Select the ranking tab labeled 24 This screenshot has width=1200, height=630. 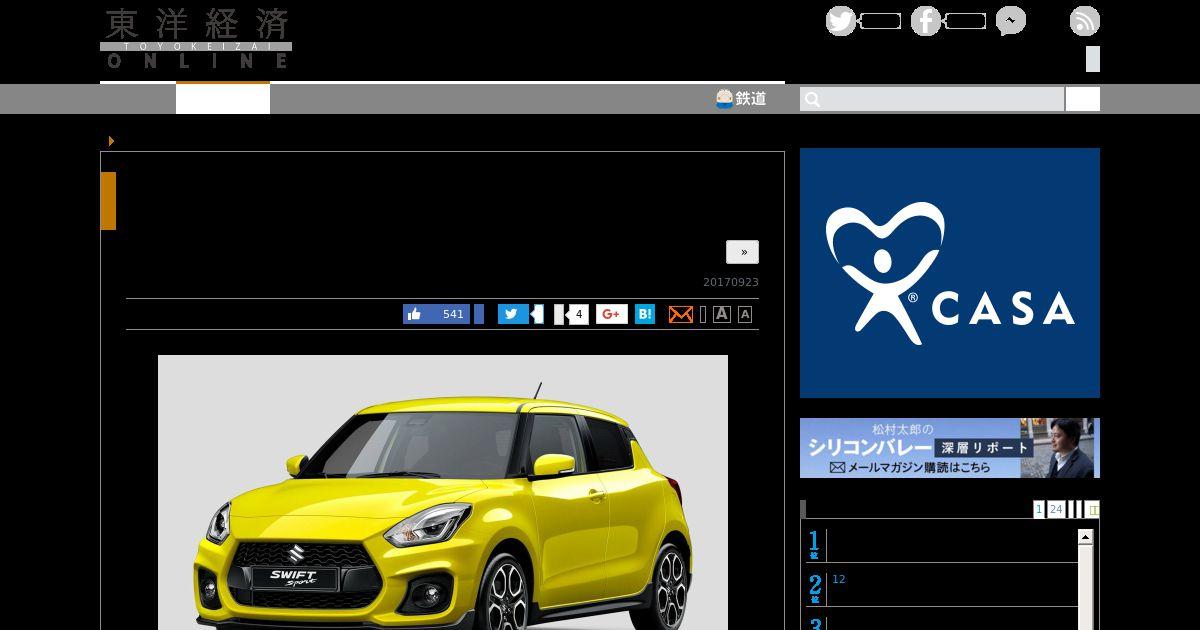coord(1056,509)
